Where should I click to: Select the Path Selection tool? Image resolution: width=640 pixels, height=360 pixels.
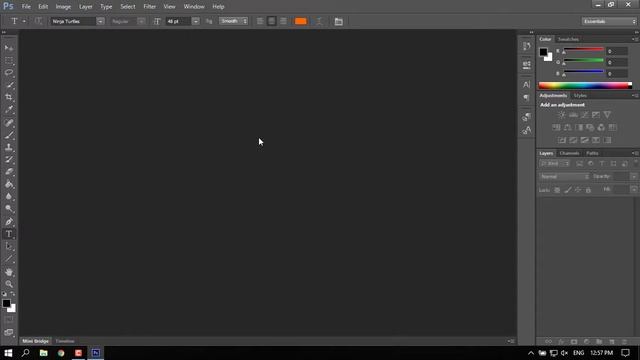[9, 247]
